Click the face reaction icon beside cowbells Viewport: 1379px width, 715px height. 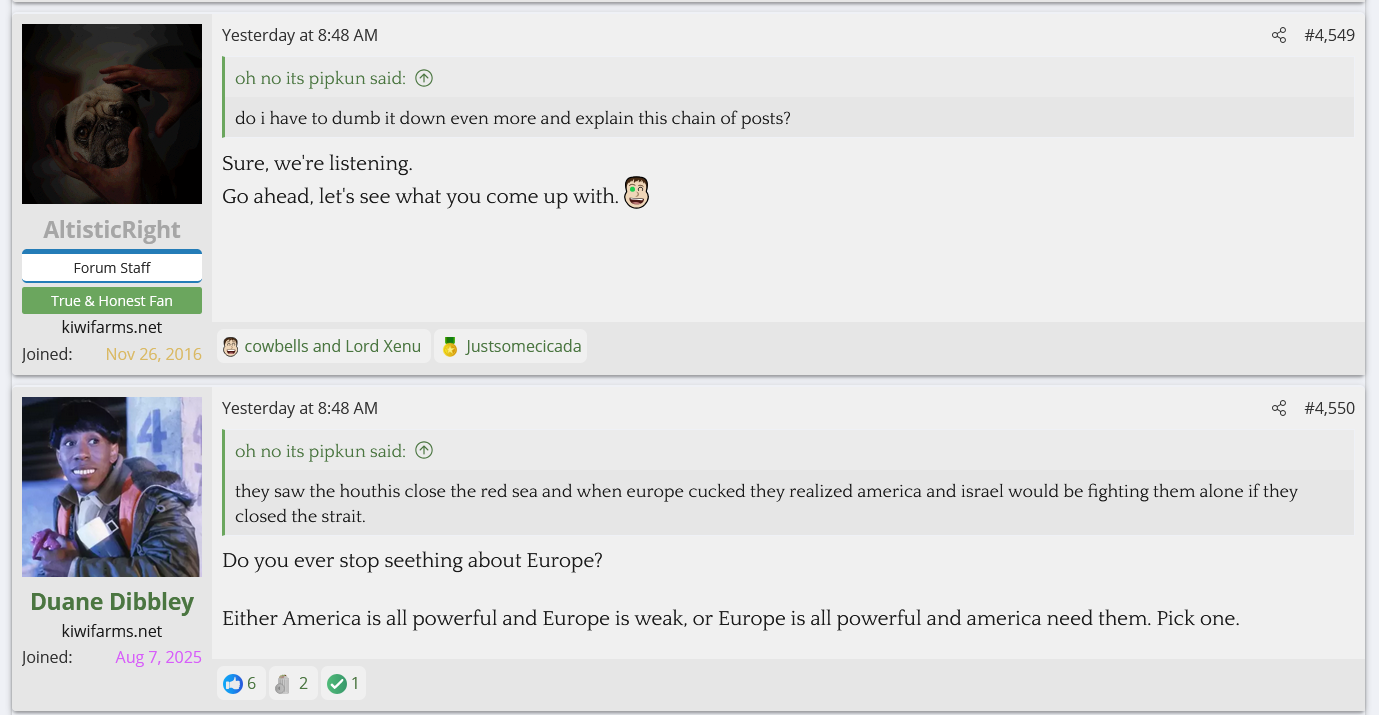pos(231,347)
